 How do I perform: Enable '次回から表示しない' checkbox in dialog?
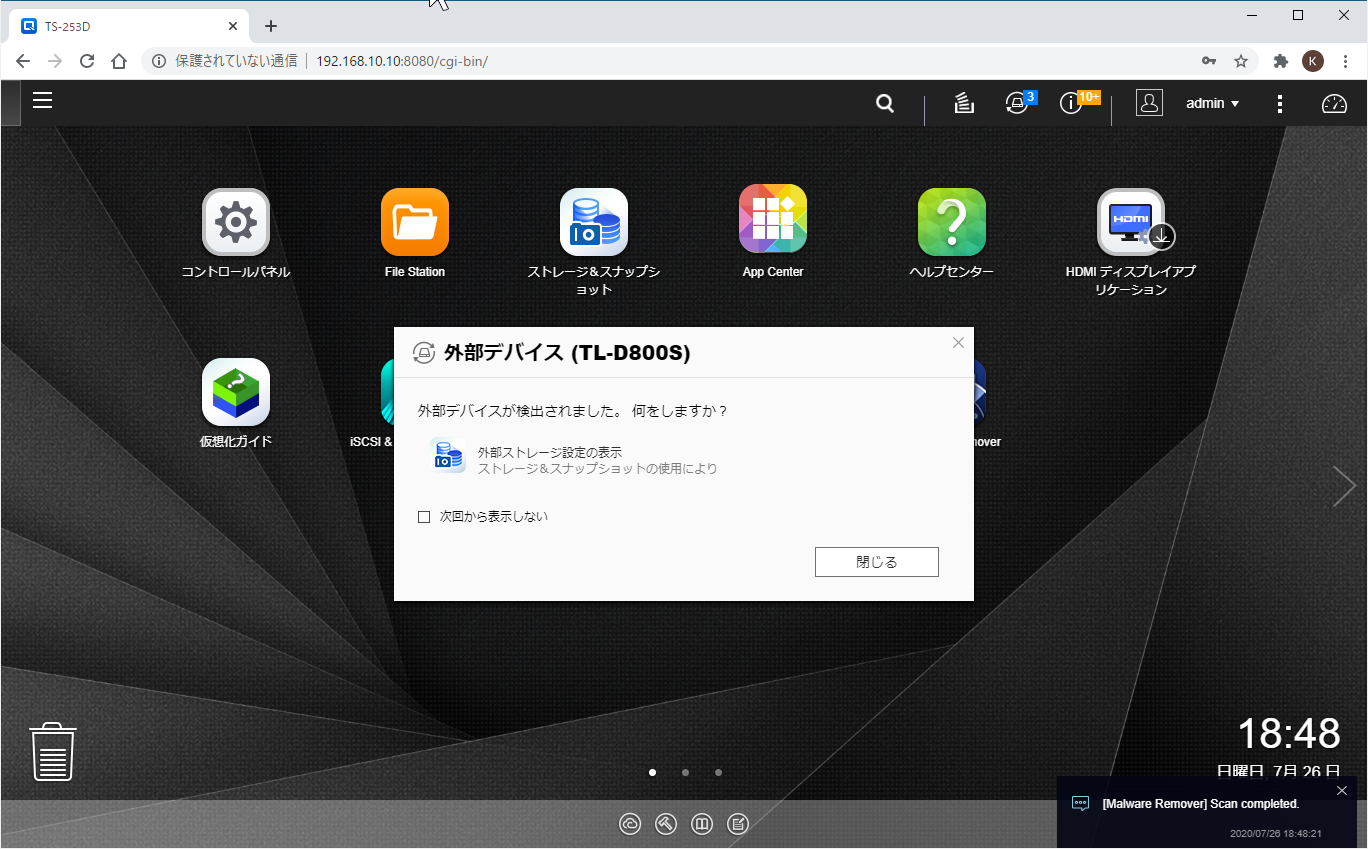pos(424,517)
